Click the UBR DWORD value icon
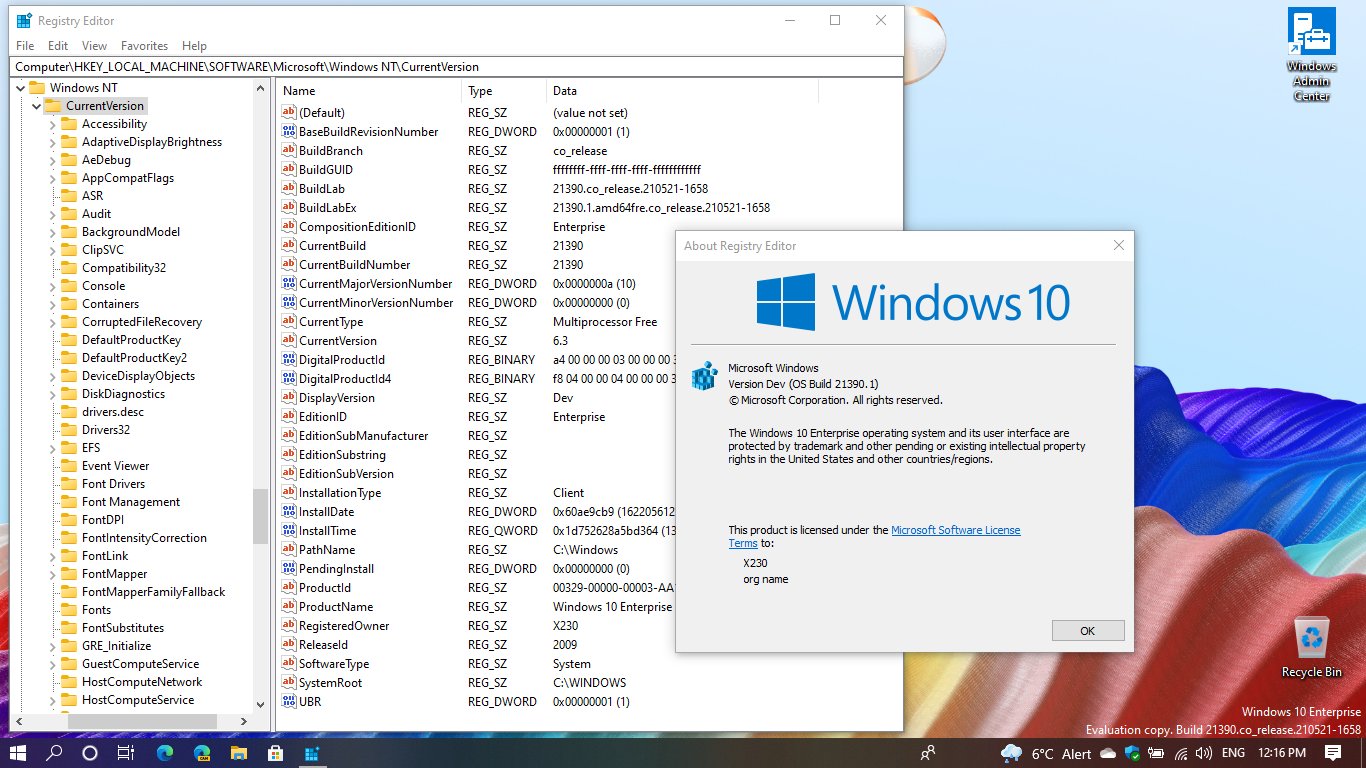This screenshot has width=1366, height=768. pos(289,702)
